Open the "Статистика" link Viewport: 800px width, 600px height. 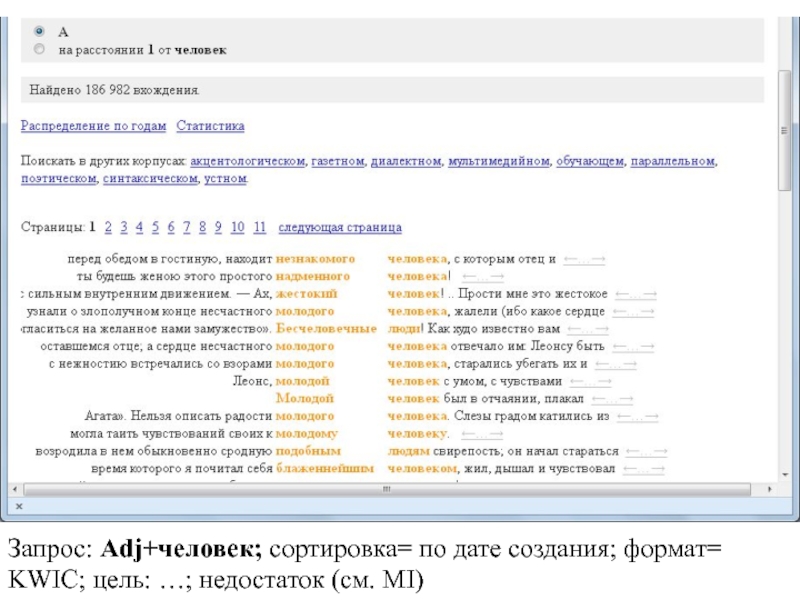[210, 126]
